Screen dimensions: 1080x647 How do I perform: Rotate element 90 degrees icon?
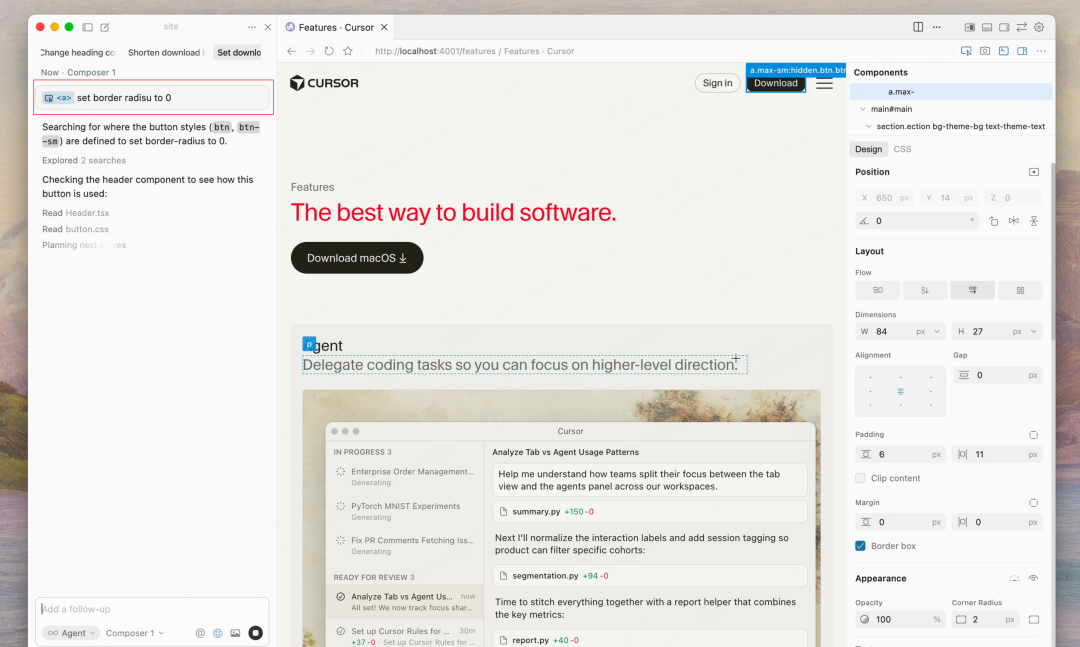click(x=993, y=221)
